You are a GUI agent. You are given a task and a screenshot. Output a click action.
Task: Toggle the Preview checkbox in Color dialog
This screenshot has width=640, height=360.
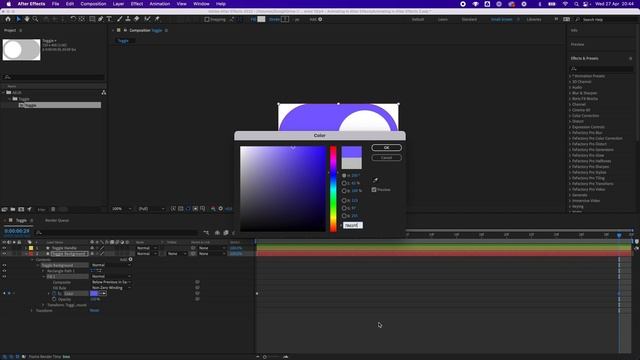pyautogui.click(x=374, y=190)
